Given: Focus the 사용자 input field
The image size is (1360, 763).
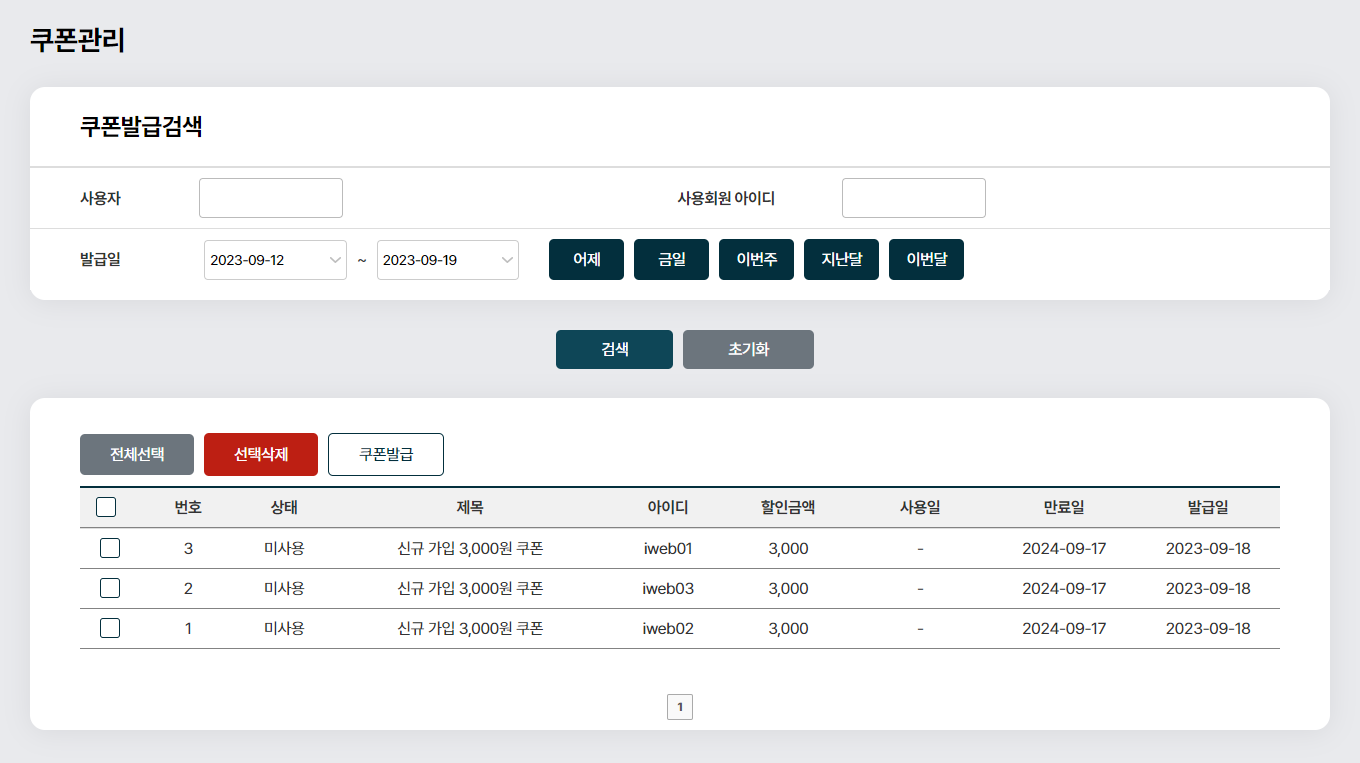Looking at the screenshot, I should [271, 198].
